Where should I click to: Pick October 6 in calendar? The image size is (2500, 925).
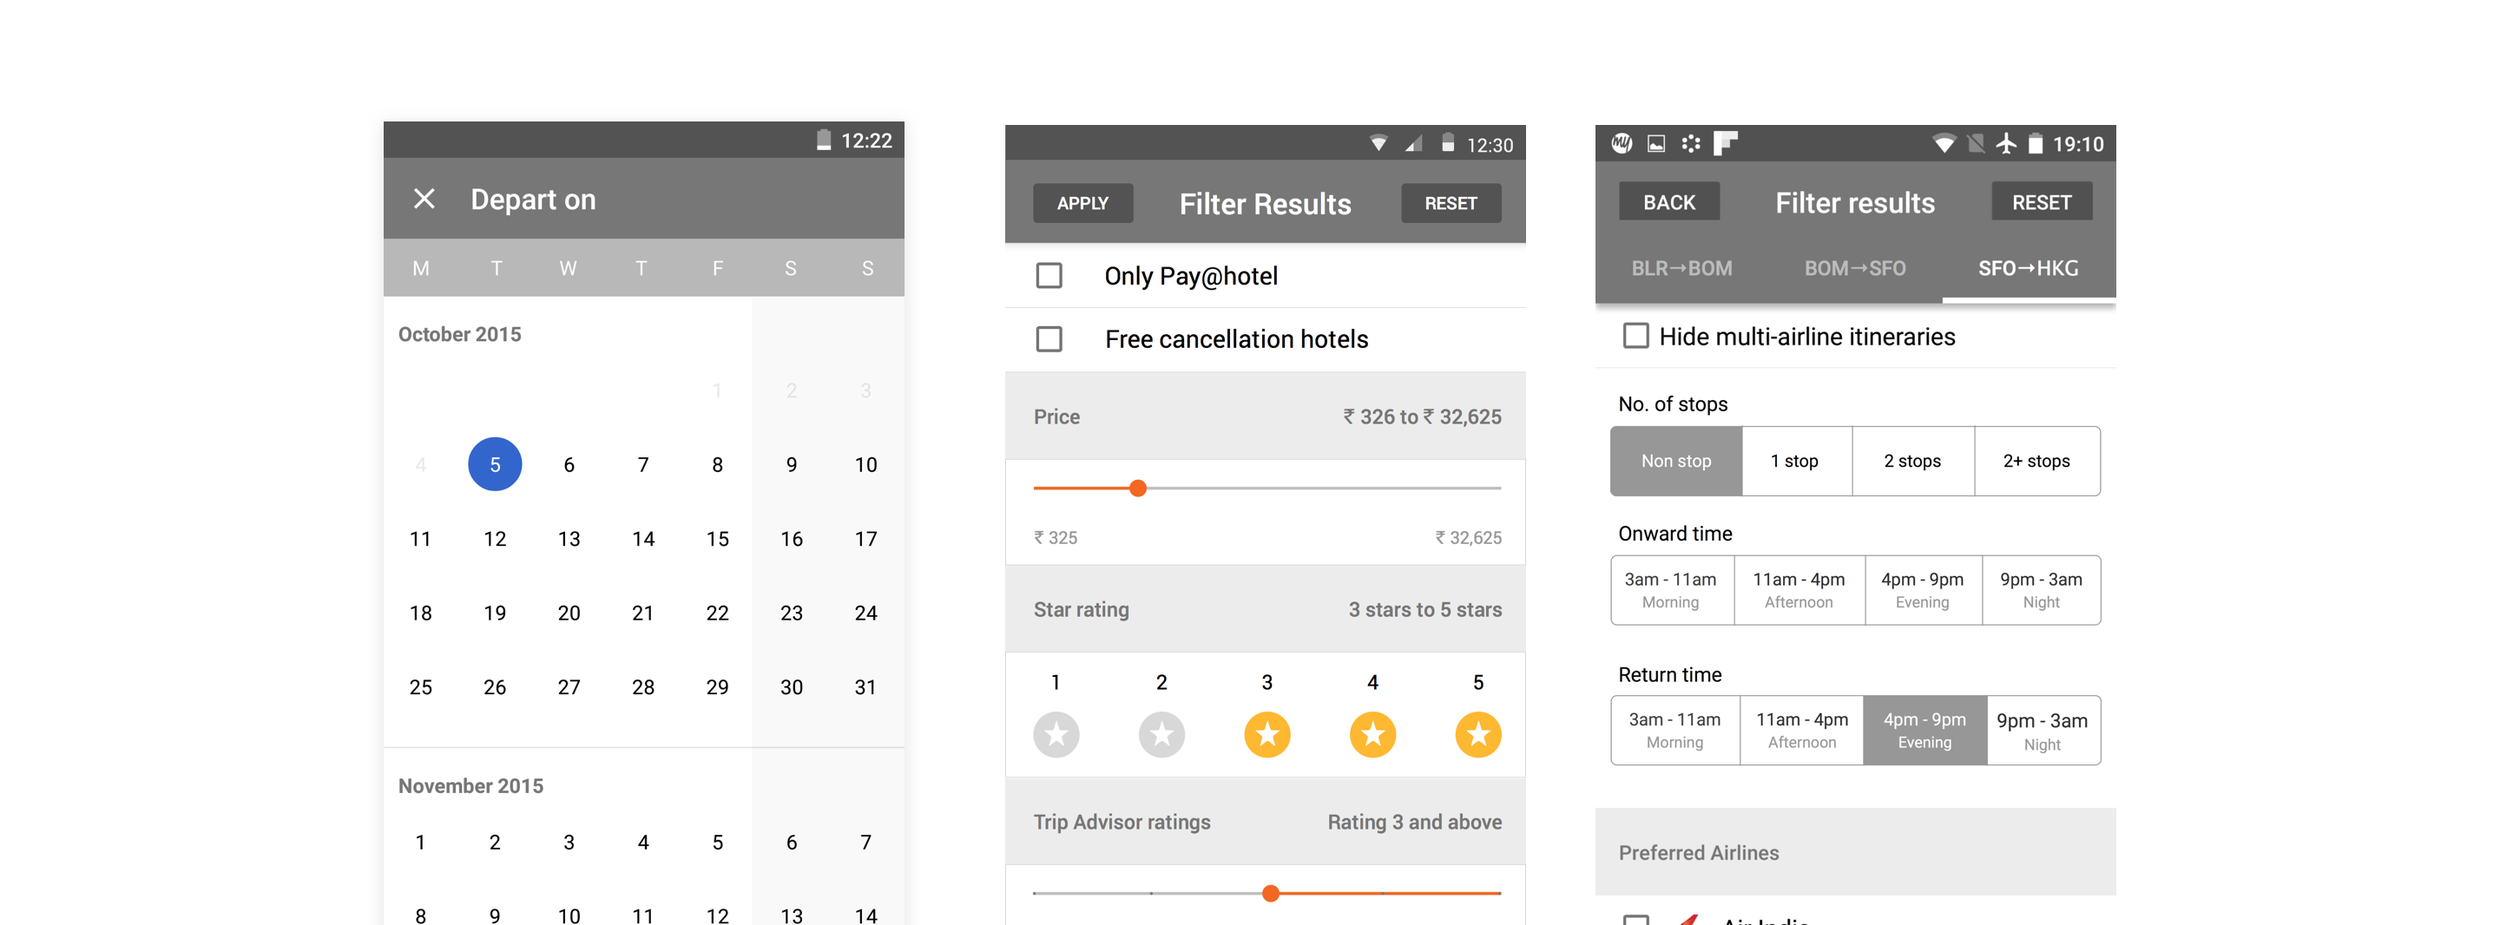[x=569, y=465]
